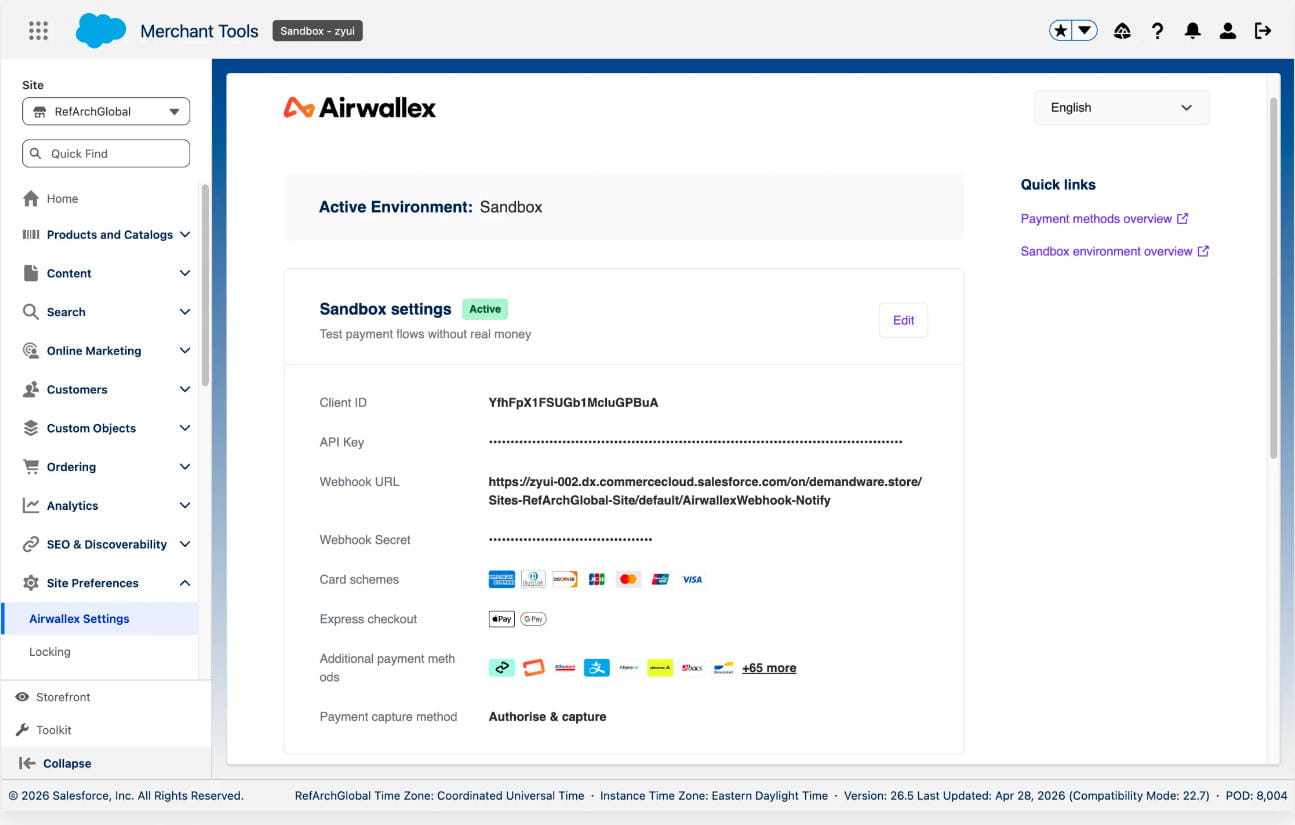1295x825 pixels.
Task: Click the Bancontact payment icon
Action: [x=724, y=668]
